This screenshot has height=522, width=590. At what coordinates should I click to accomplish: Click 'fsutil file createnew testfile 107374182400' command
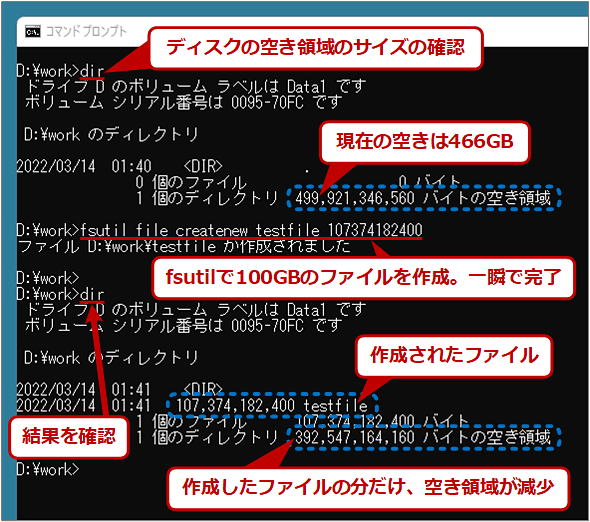(251, 230)
